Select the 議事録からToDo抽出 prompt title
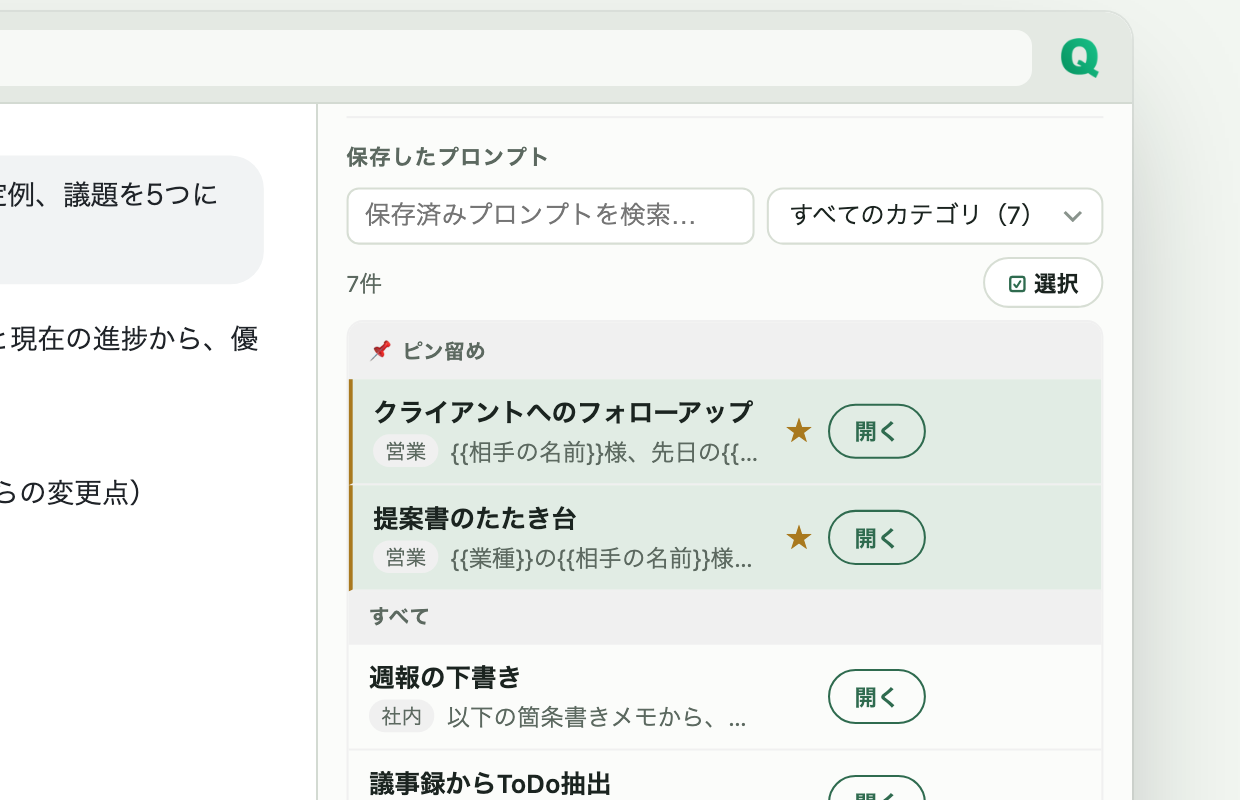Screen dimensions: 1240x800 point(490,783)
